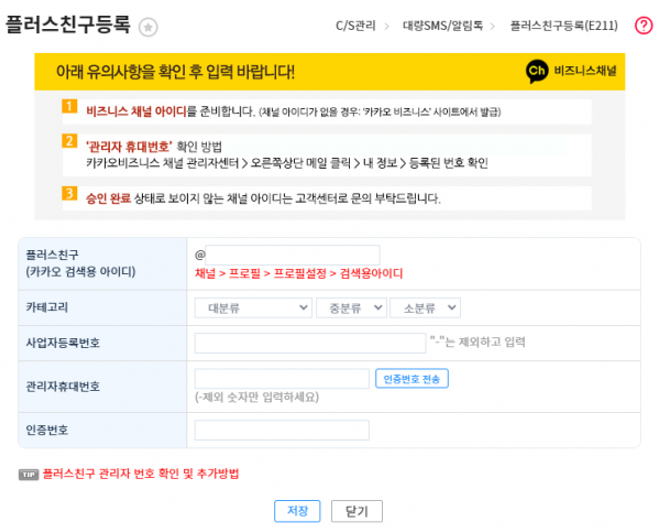Open 플러스친구 관리자 번호 확인 및 추가방법 link
This screenshot has height=532, width=658.
(x=140, y=474)
